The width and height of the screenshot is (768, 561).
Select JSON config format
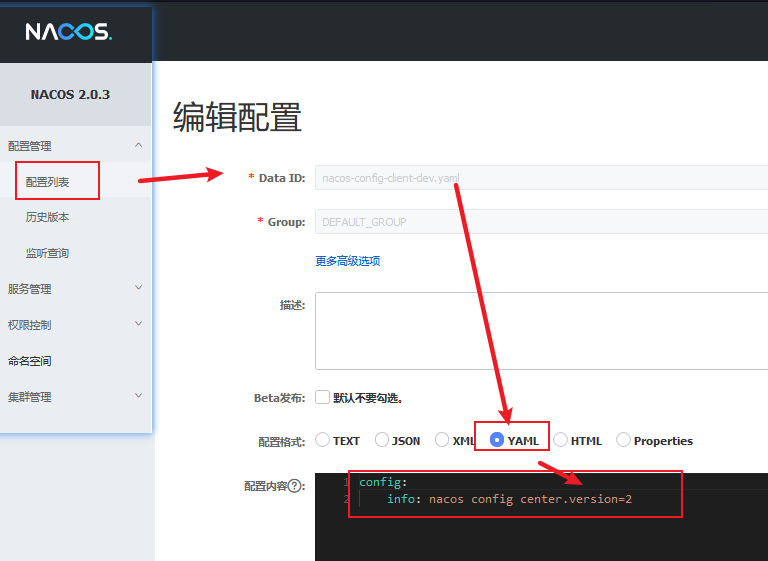[382, 440]
